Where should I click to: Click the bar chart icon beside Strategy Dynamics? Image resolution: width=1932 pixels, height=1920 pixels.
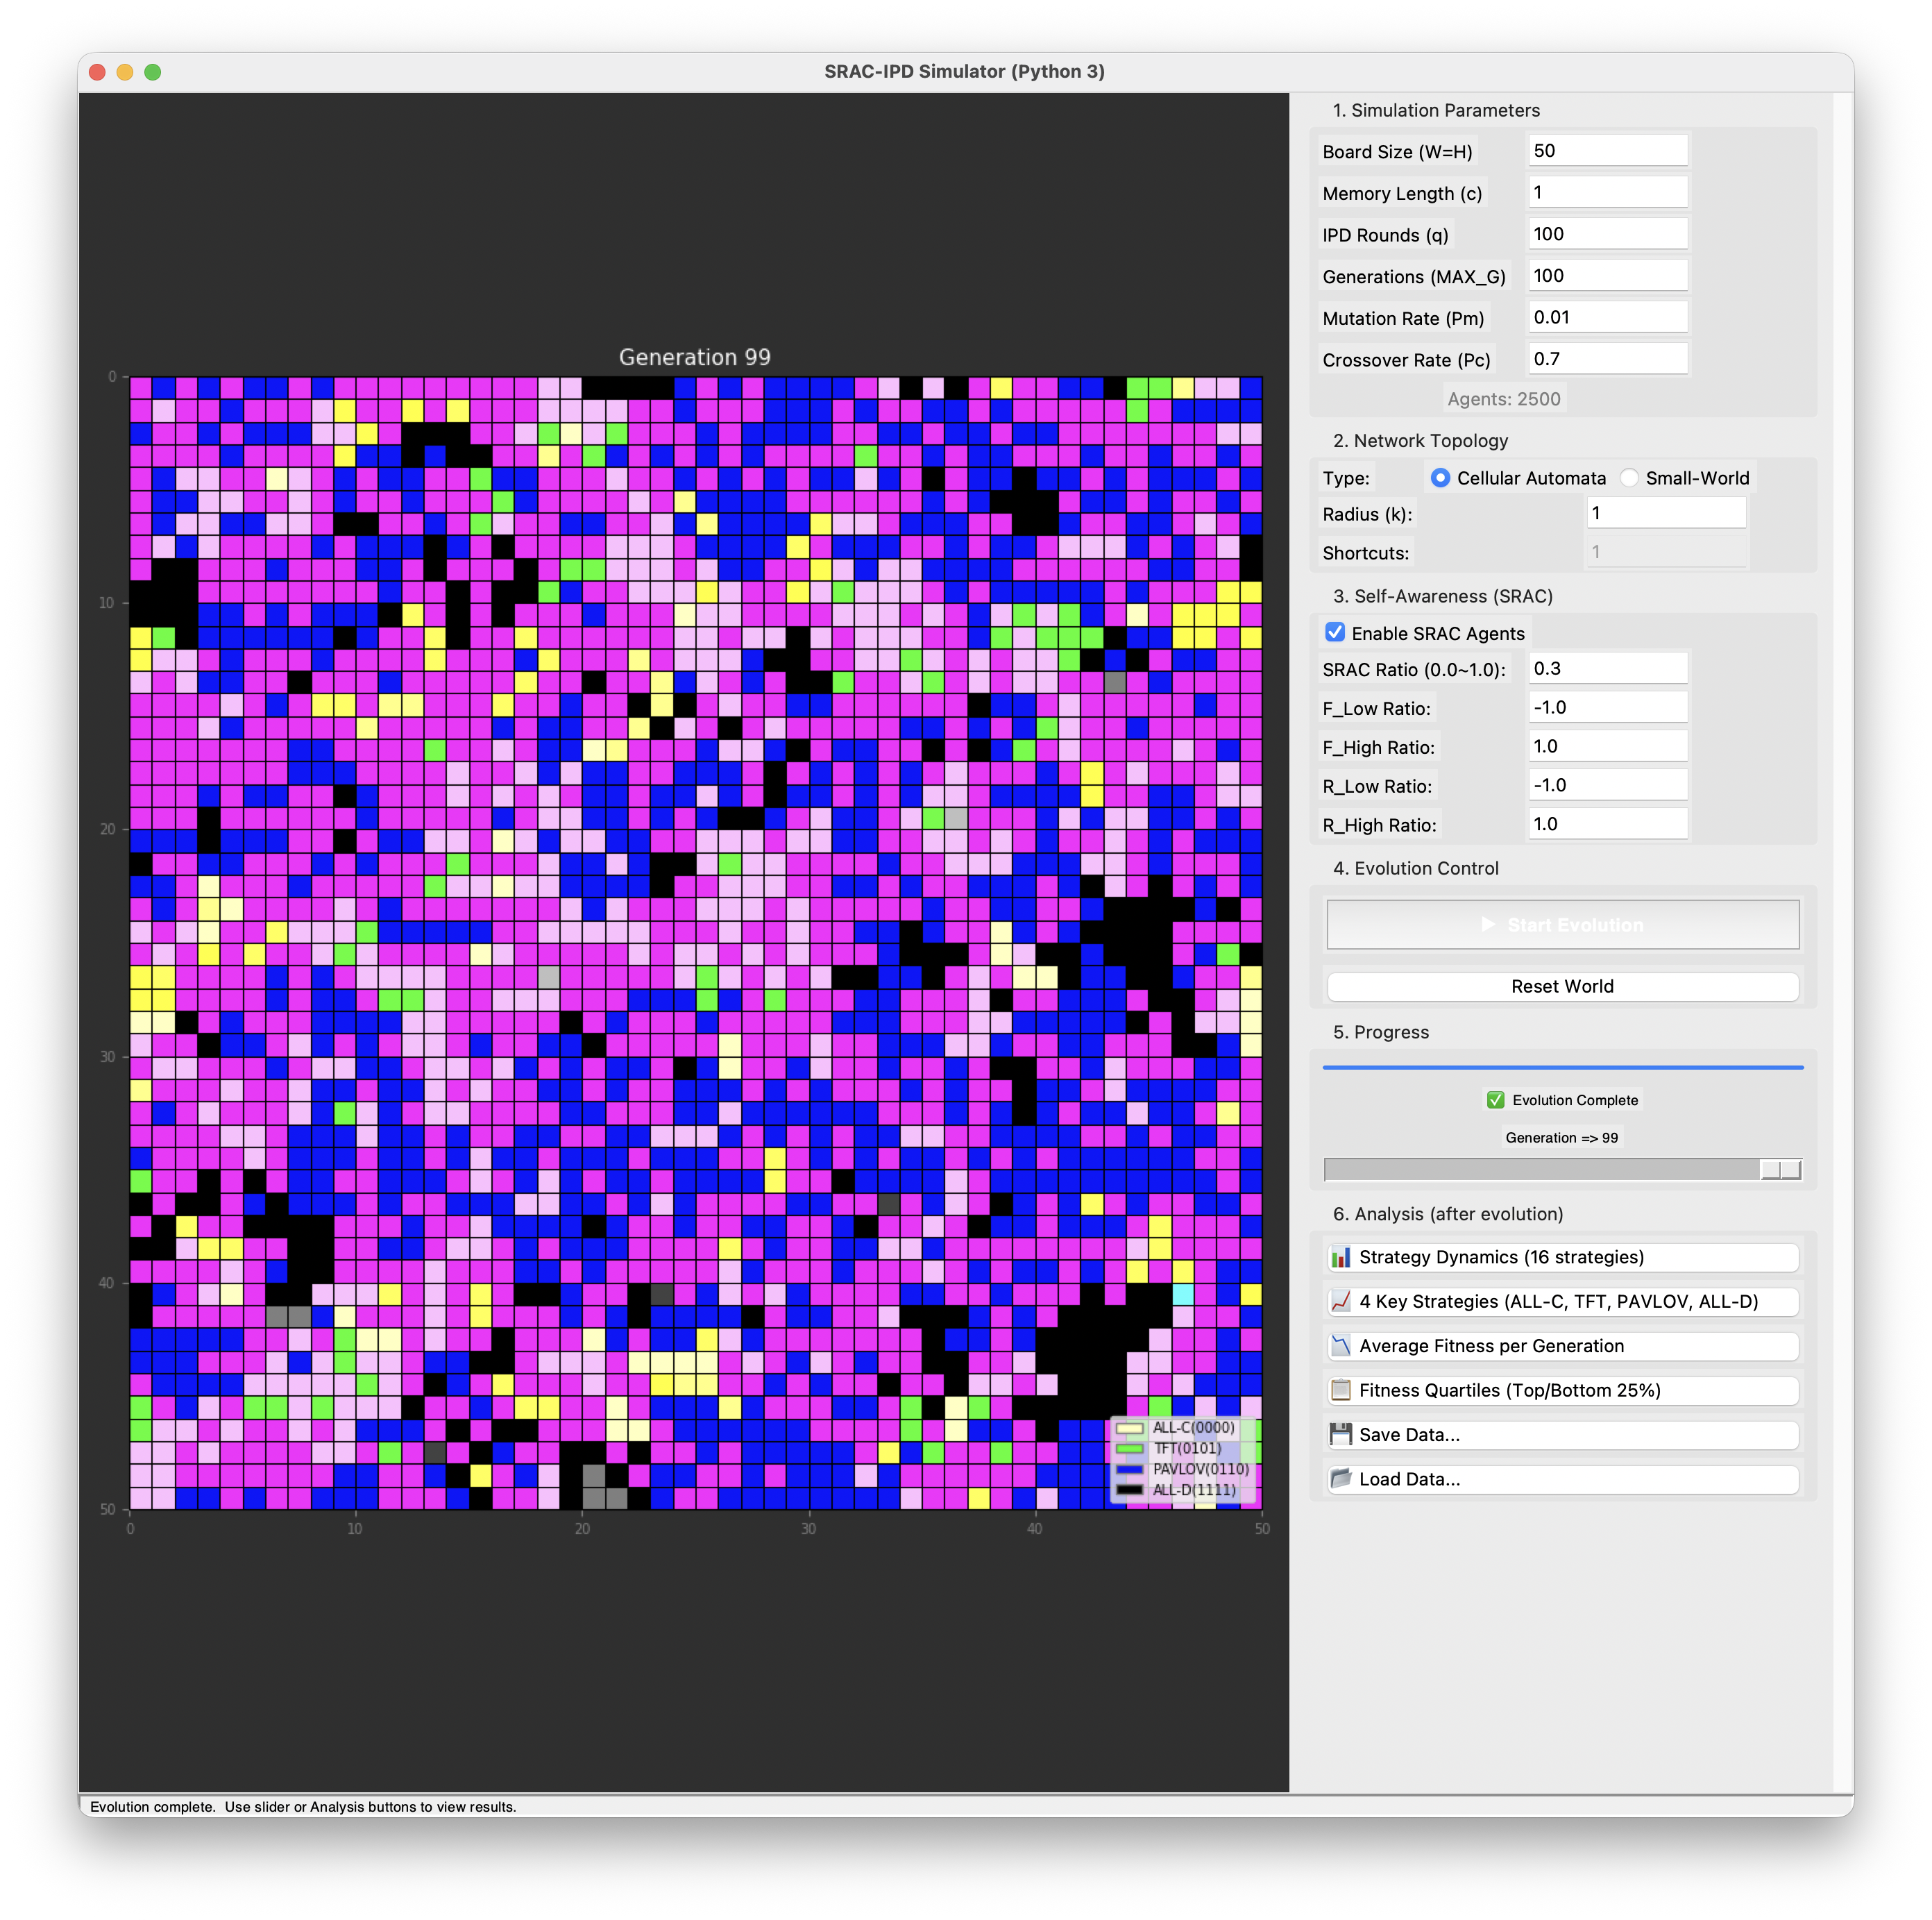[x=1341, y=1257]
